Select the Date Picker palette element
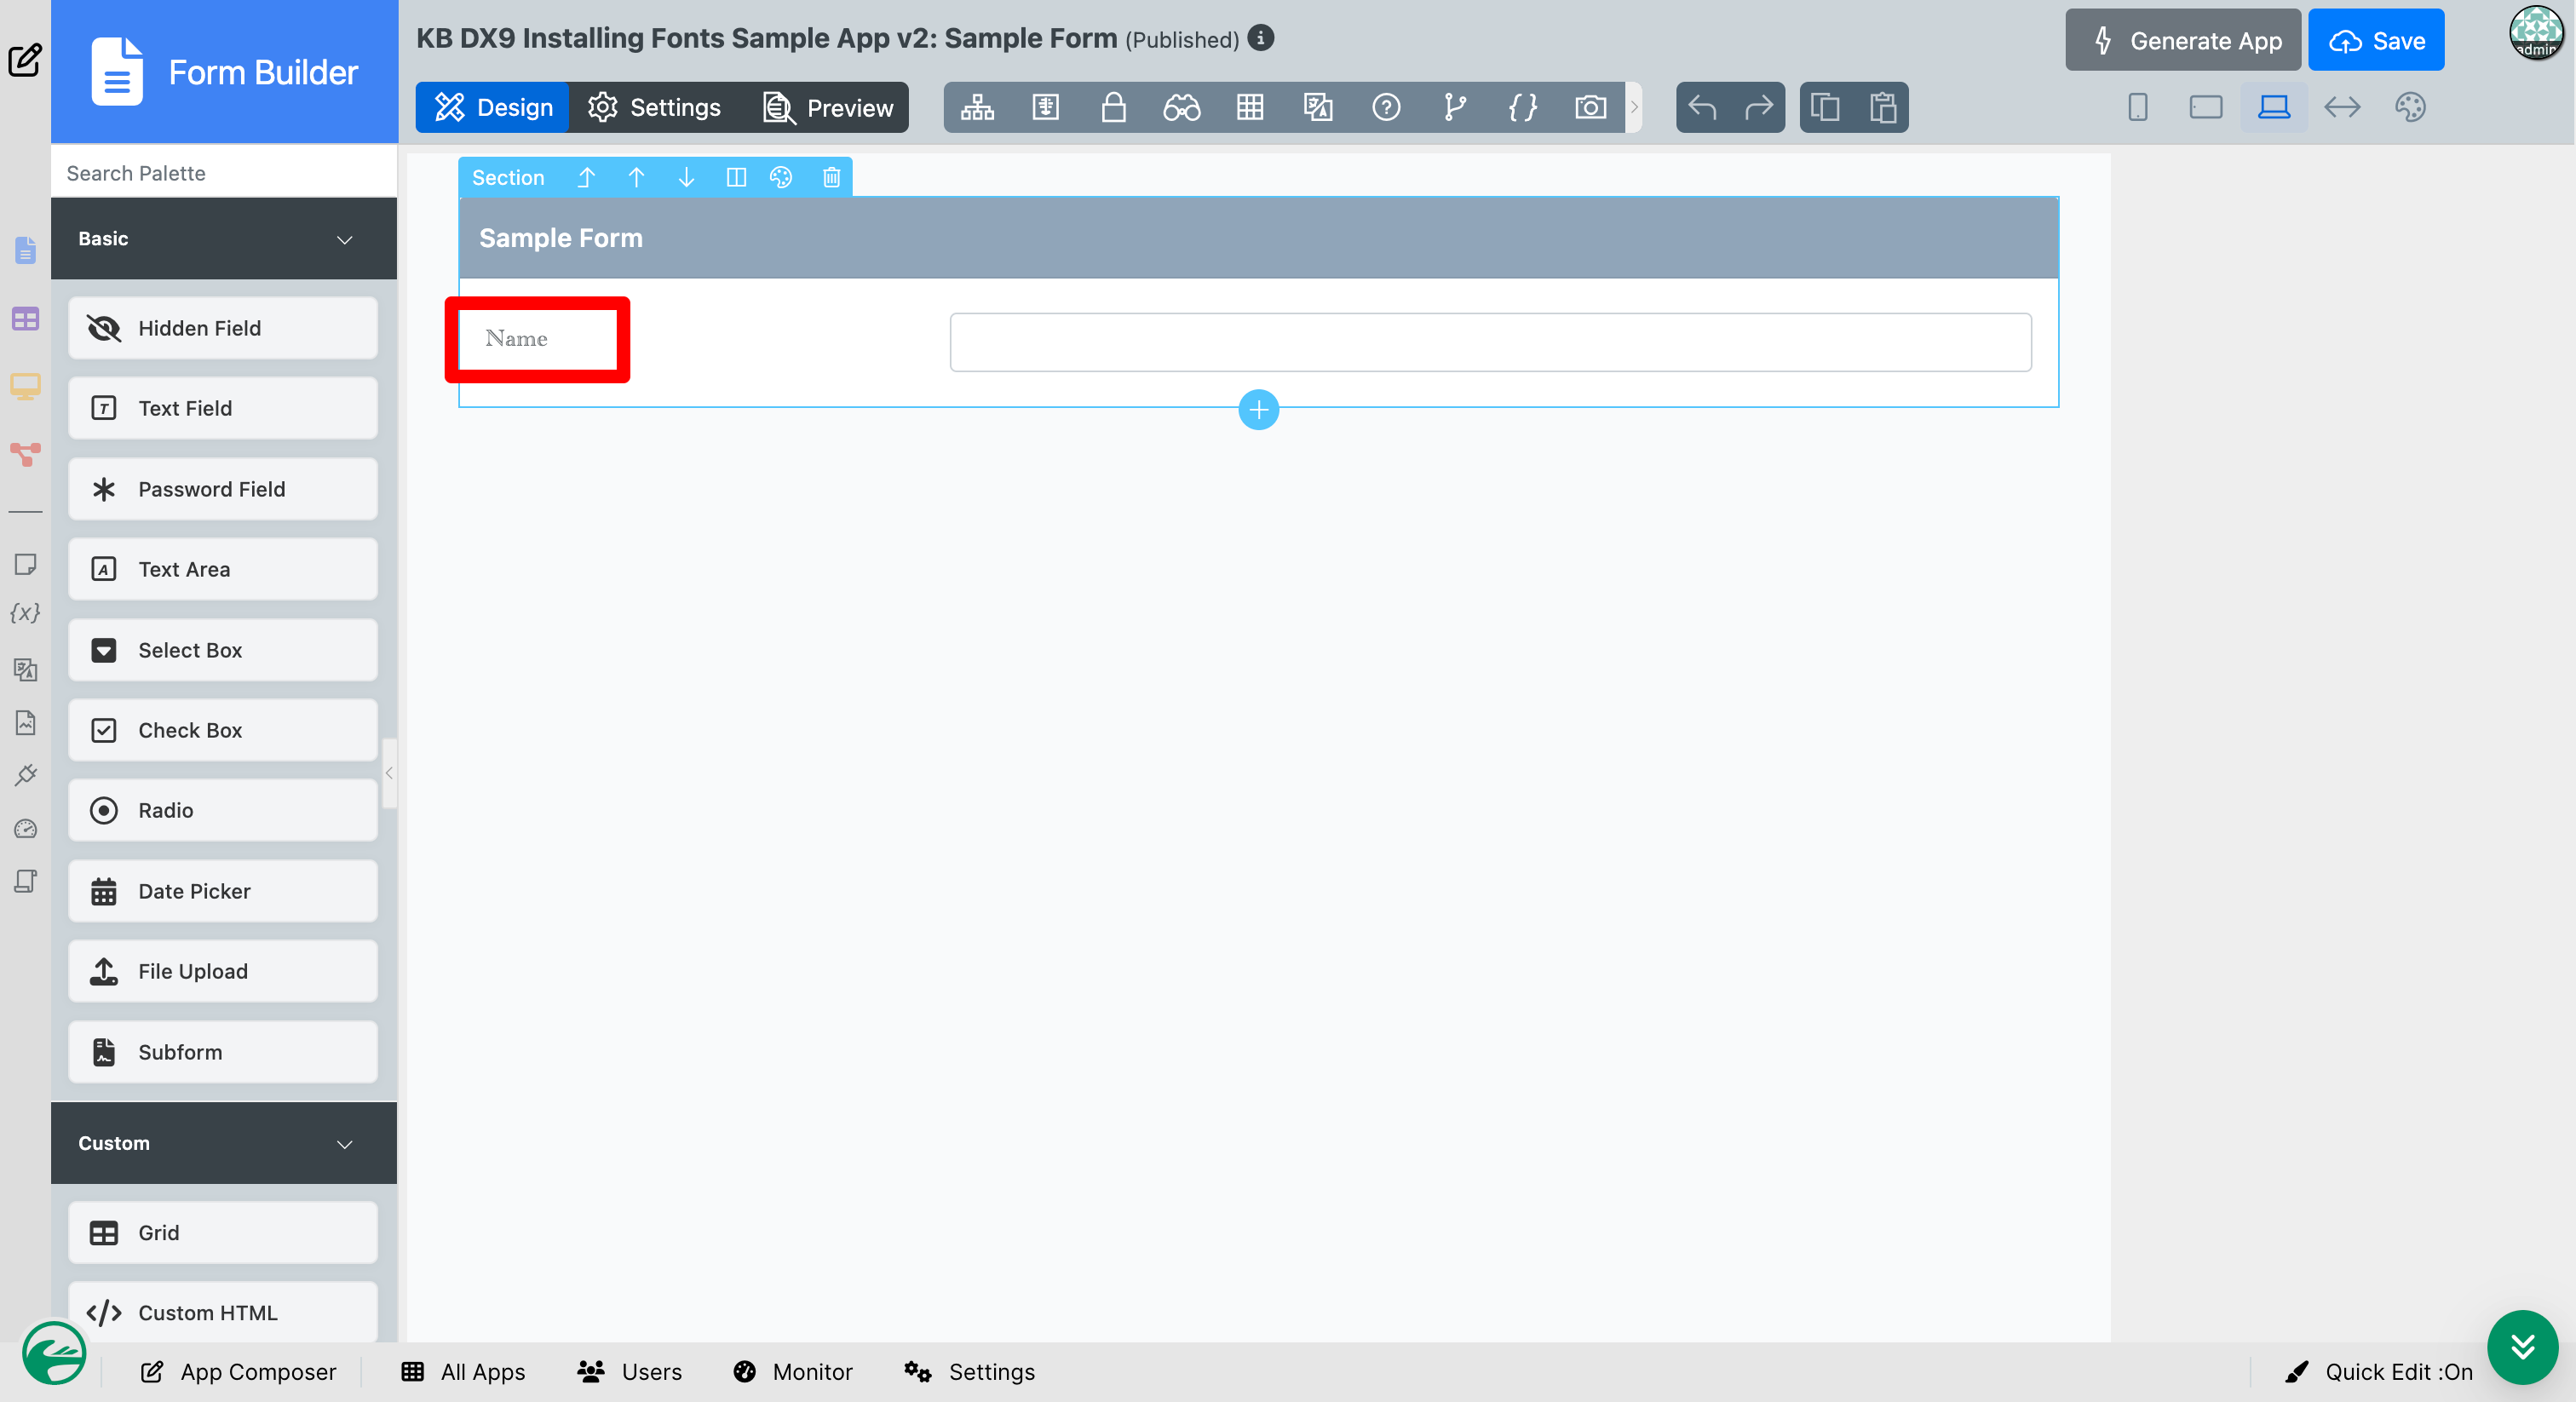The height and width of the screenshot is (1402, 2576). coord(222,891)
